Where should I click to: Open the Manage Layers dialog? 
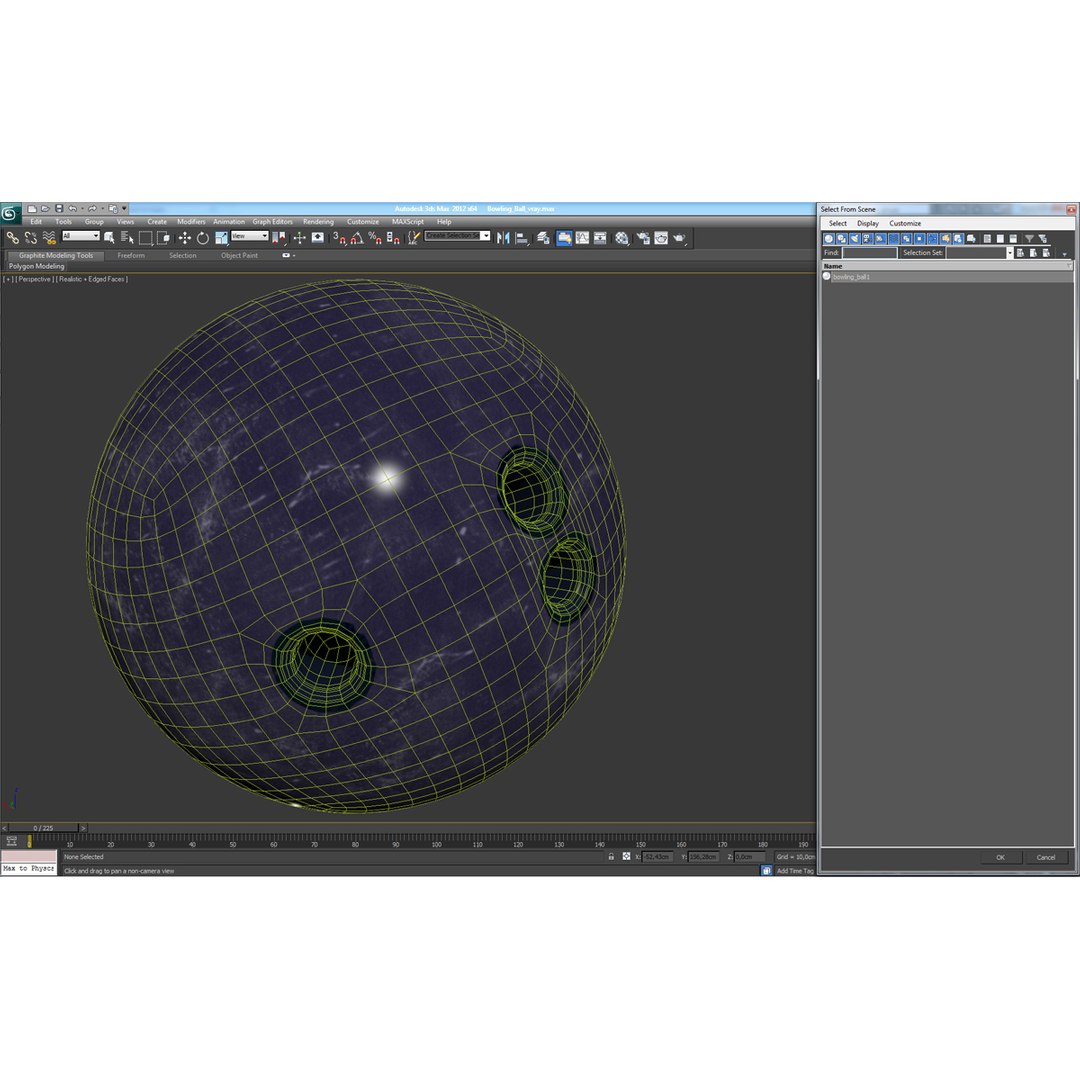point(543,238)
